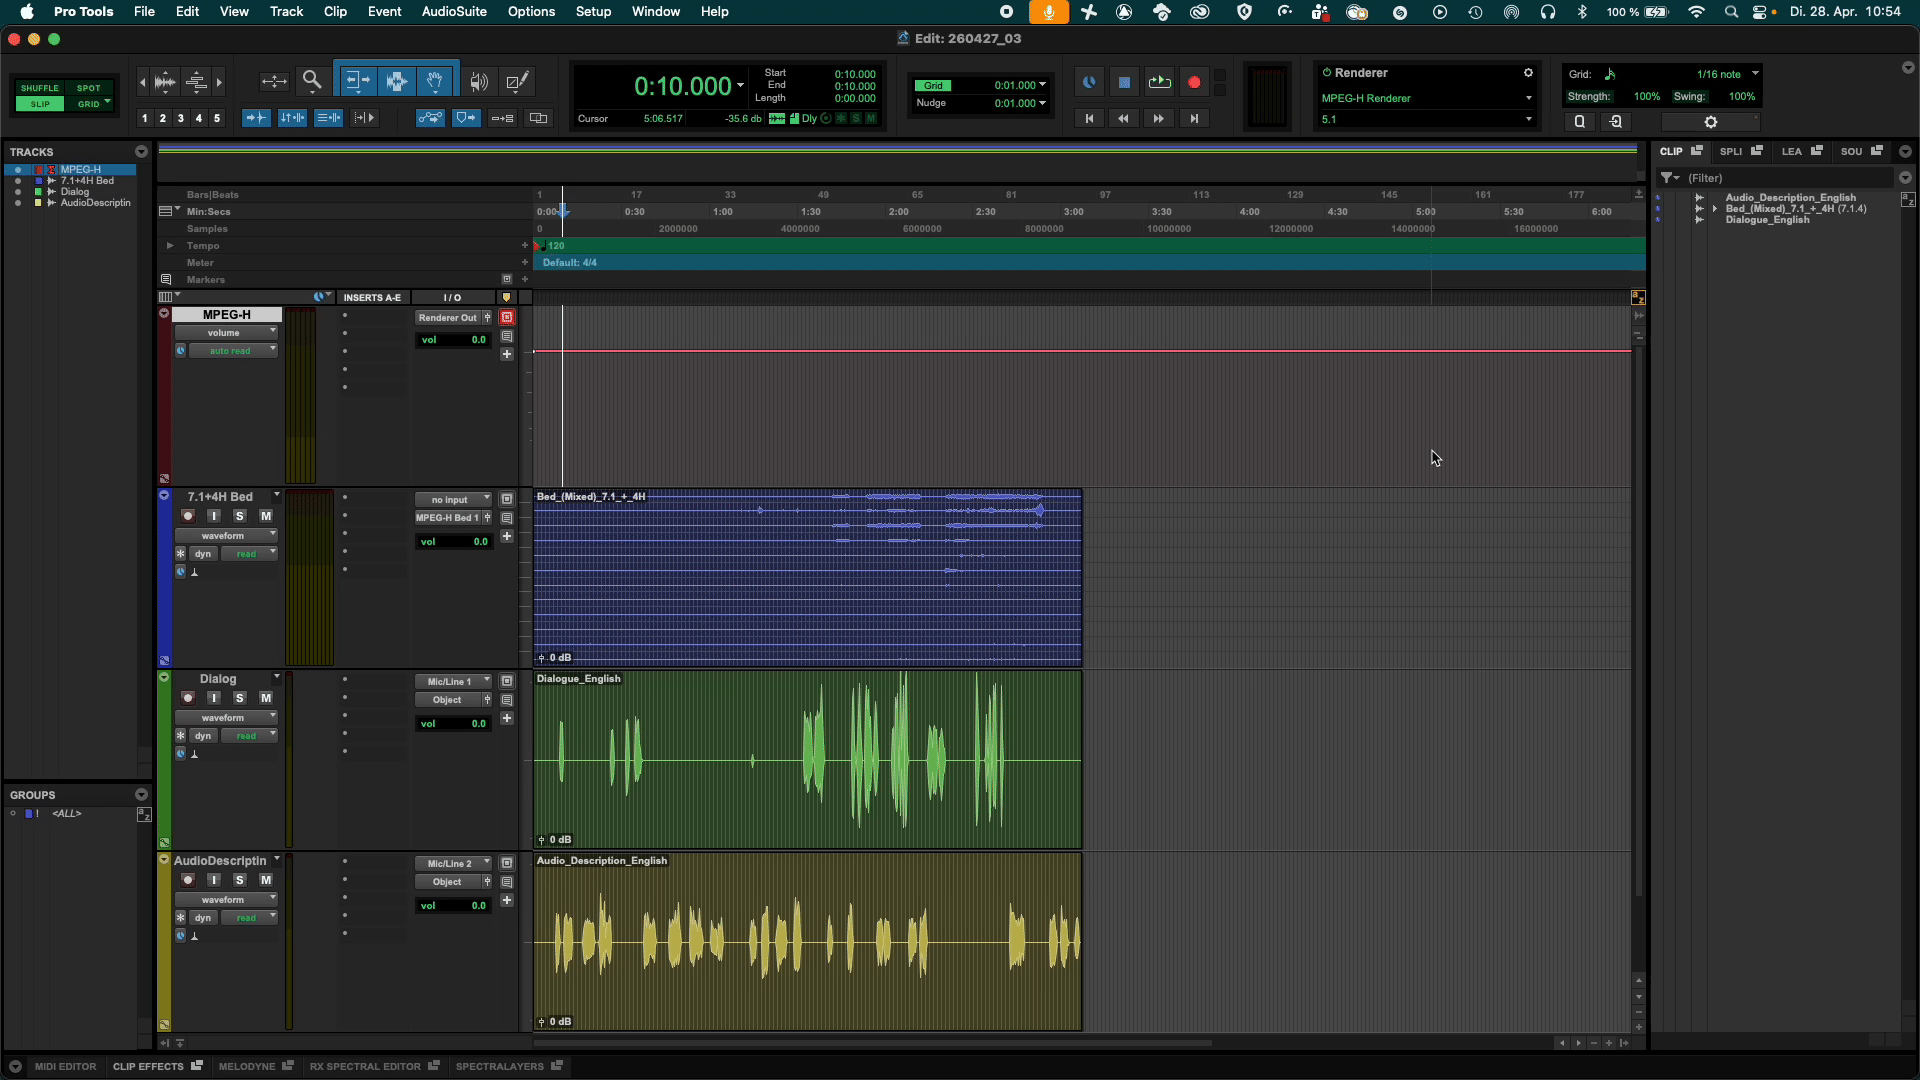This screenshot has height=1080, width=1920.
Task: Click the Dialog track vol 0.0 fader field
Action: [453, 724]
